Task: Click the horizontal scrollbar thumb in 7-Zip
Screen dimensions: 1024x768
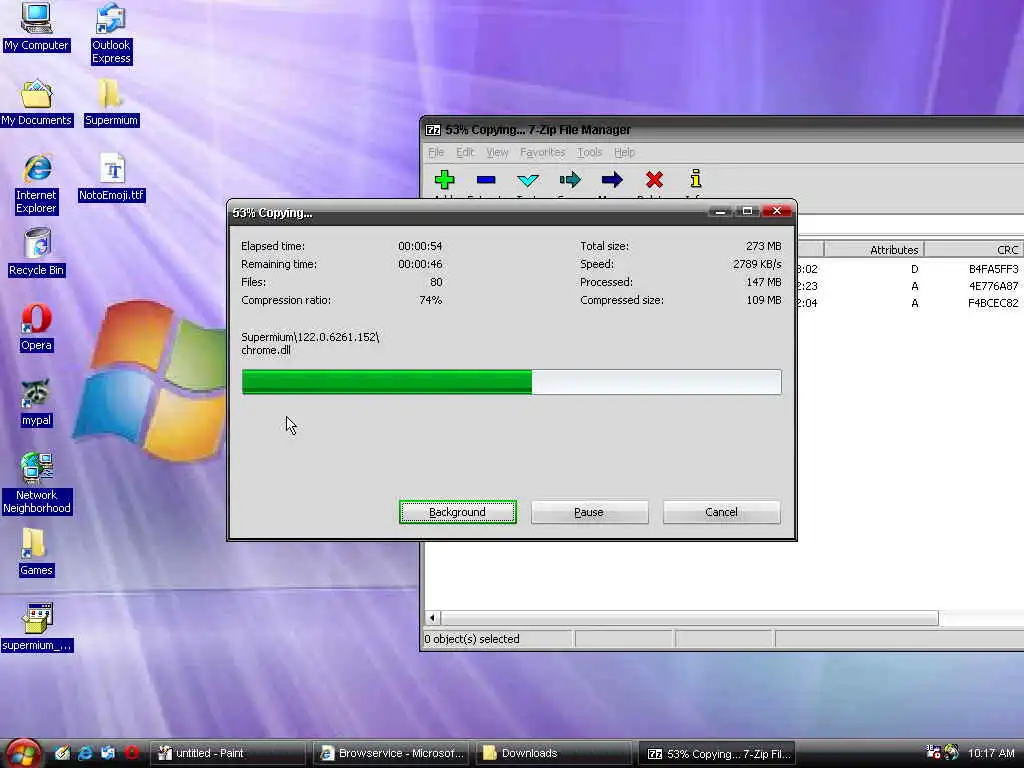Action: coord(690,617)
